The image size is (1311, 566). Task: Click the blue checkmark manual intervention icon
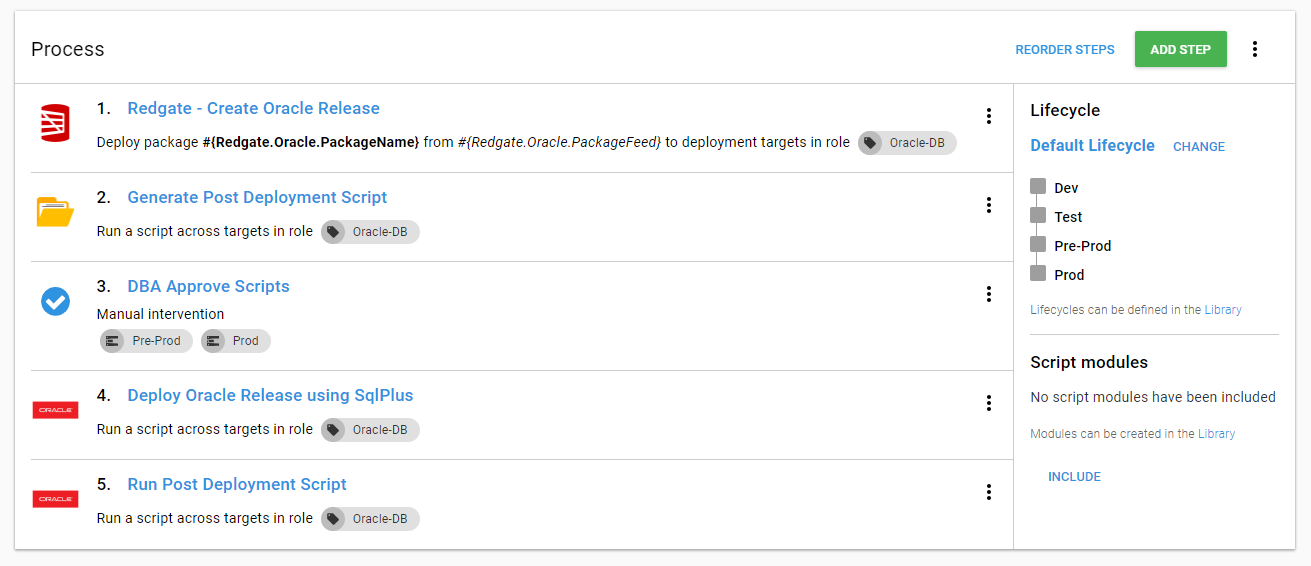pyautogui.click(x=55, y=301)
